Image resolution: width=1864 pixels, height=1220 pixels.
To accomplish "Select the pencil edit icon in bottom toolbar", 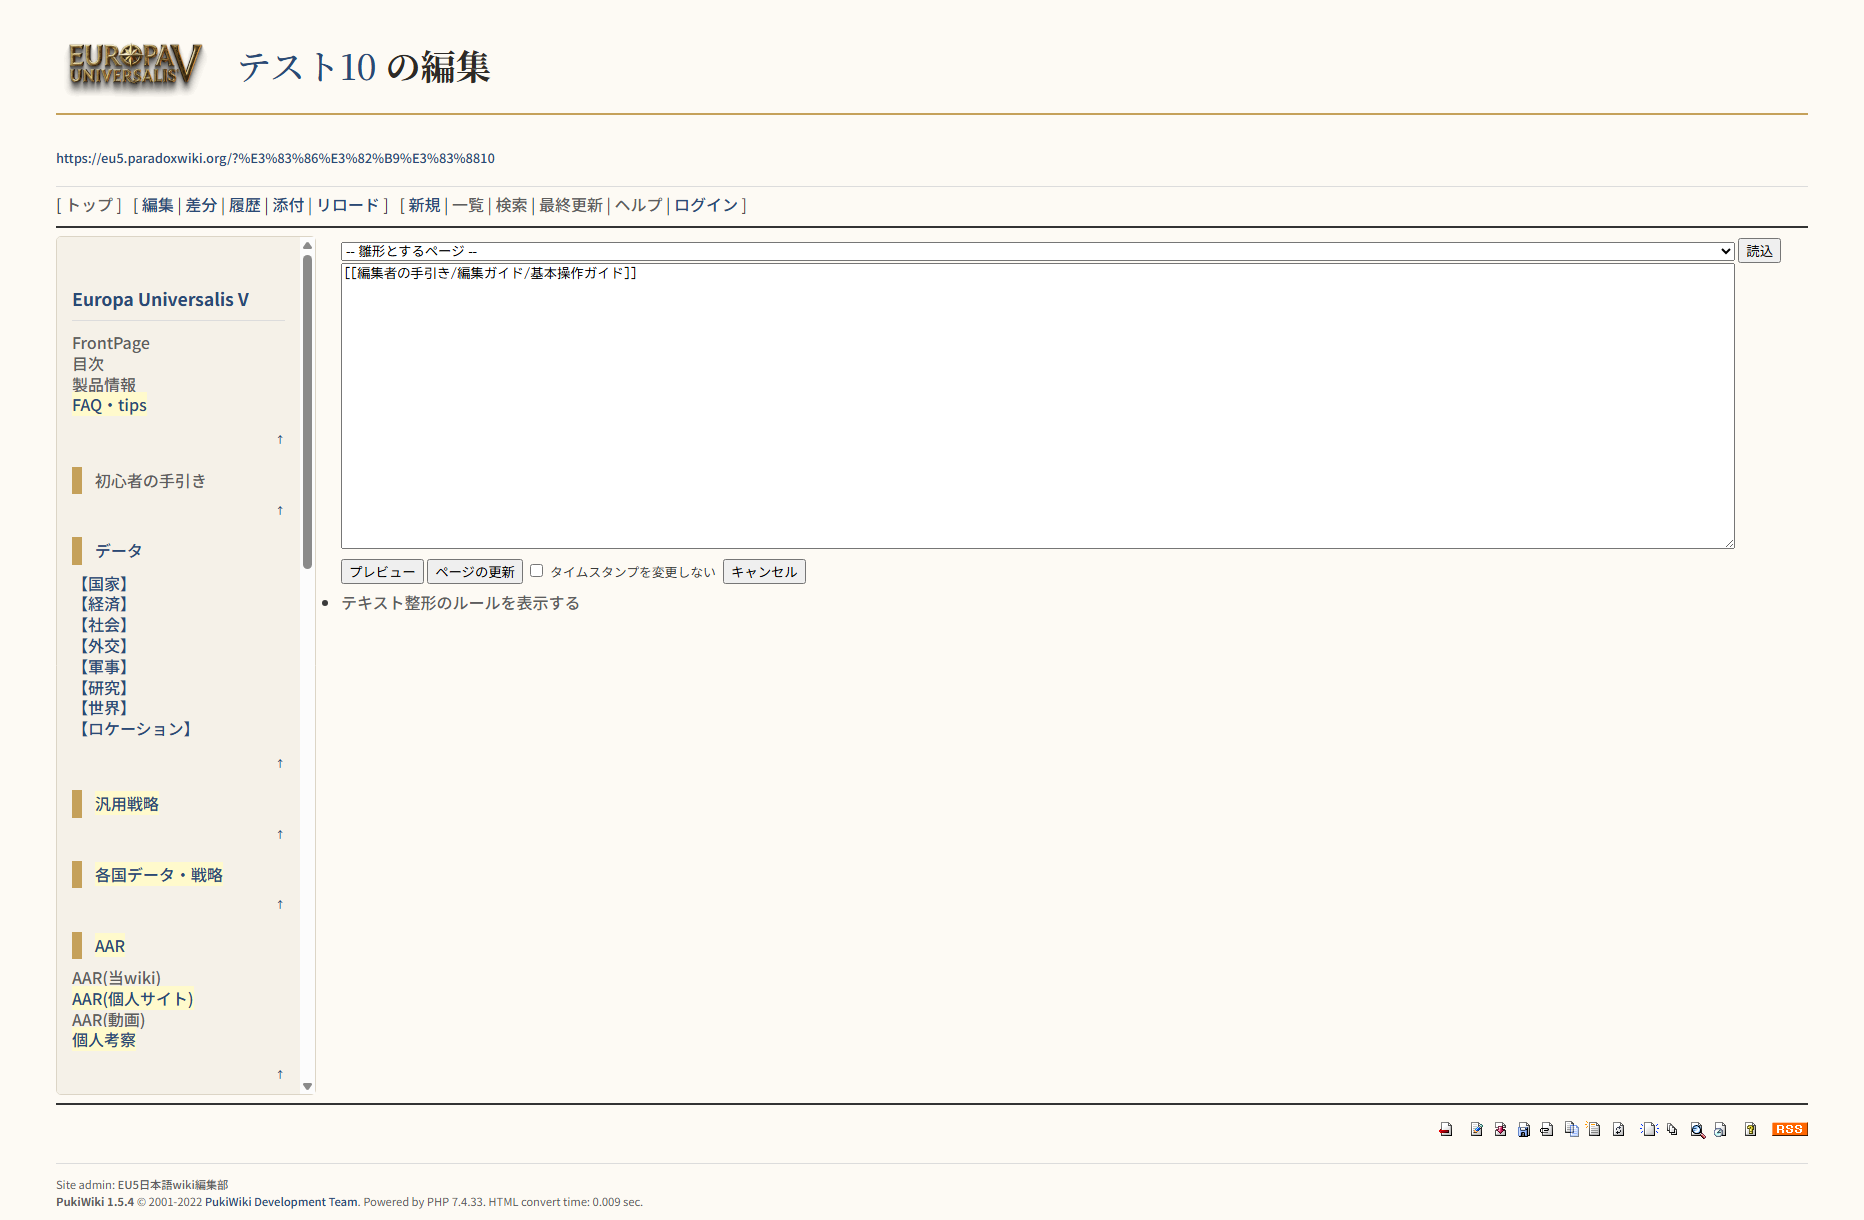I will click(x=1476, y=1129).
